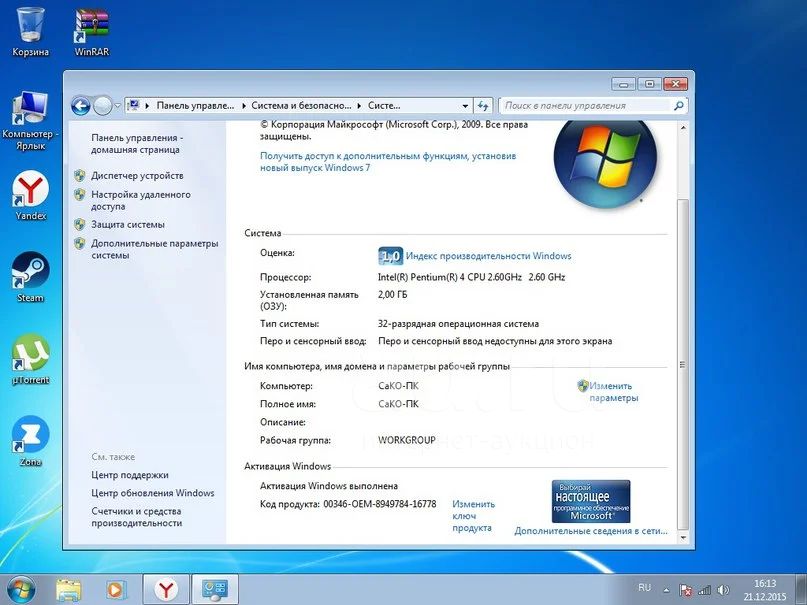
Task: Click the forward navigation arrow
Action: coord(103,106)
